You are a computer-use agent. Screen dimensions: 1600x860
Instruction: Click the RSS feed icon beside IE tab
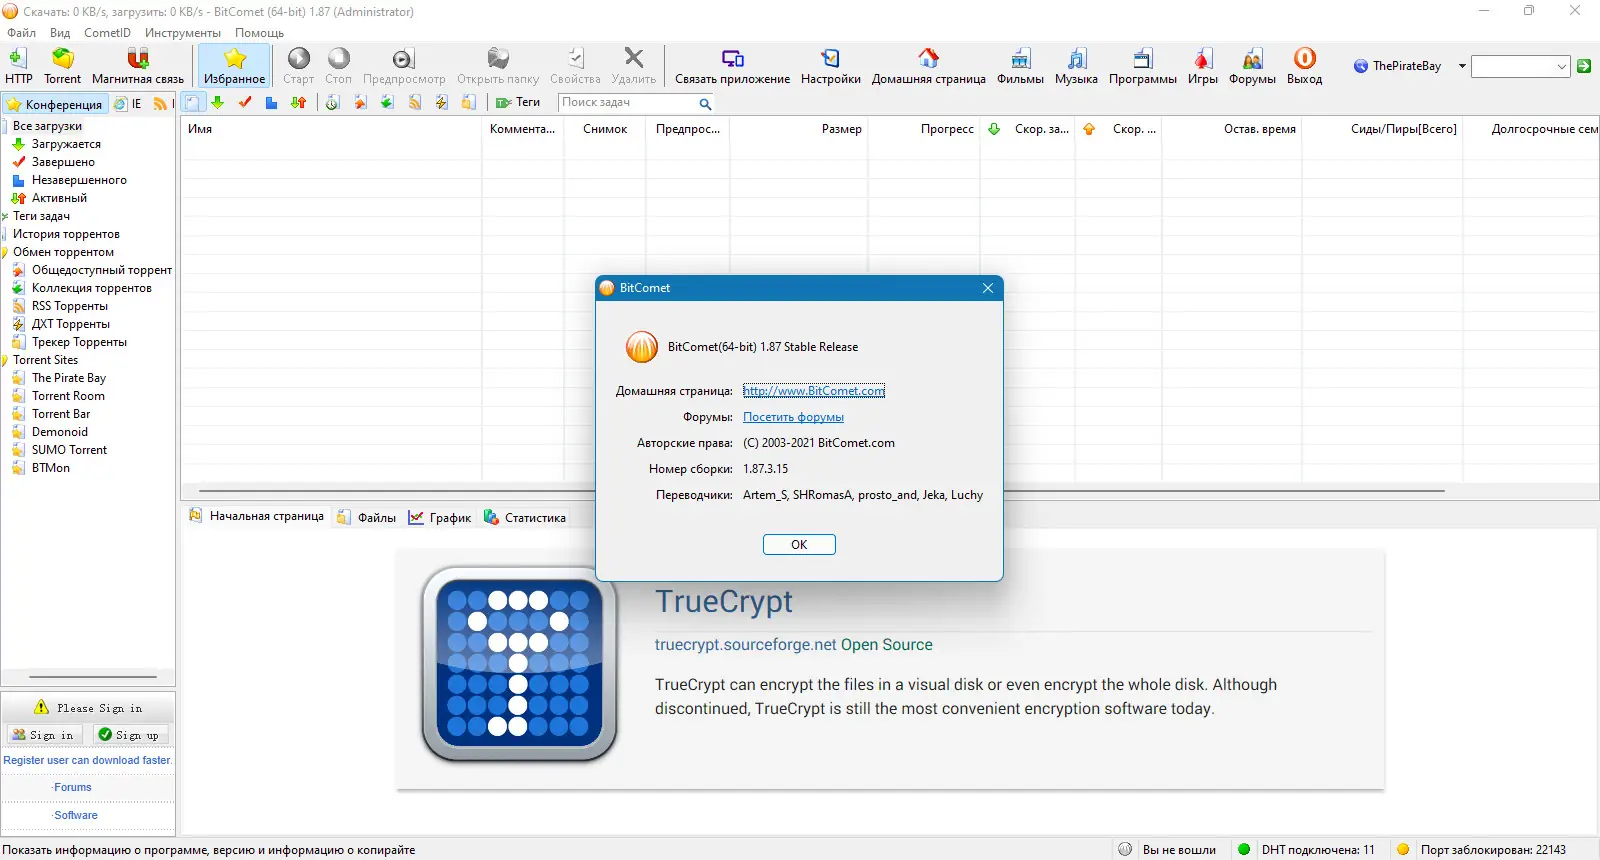[x=160, y=103]
